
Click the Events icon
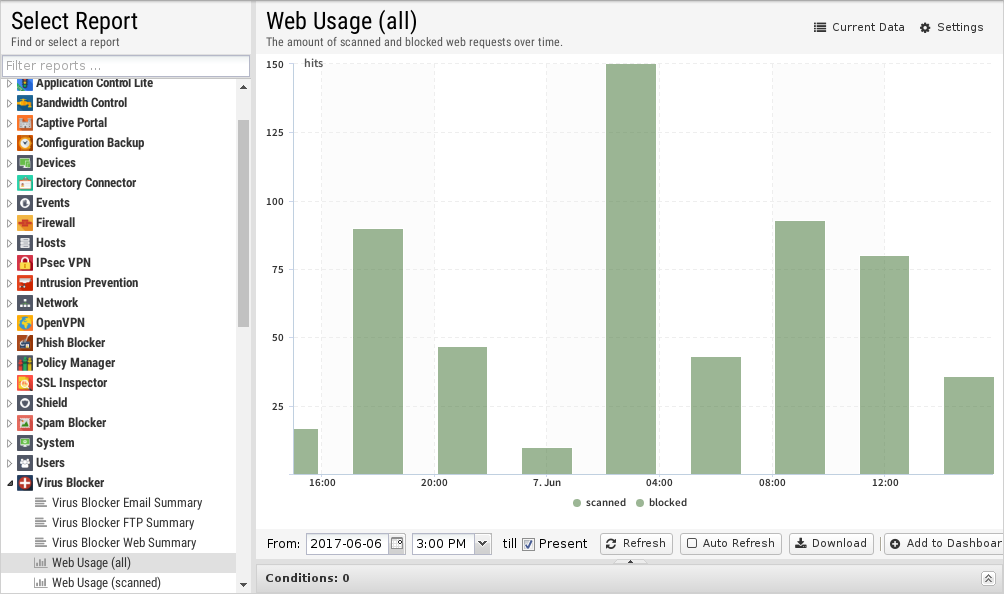coord(24,203)
